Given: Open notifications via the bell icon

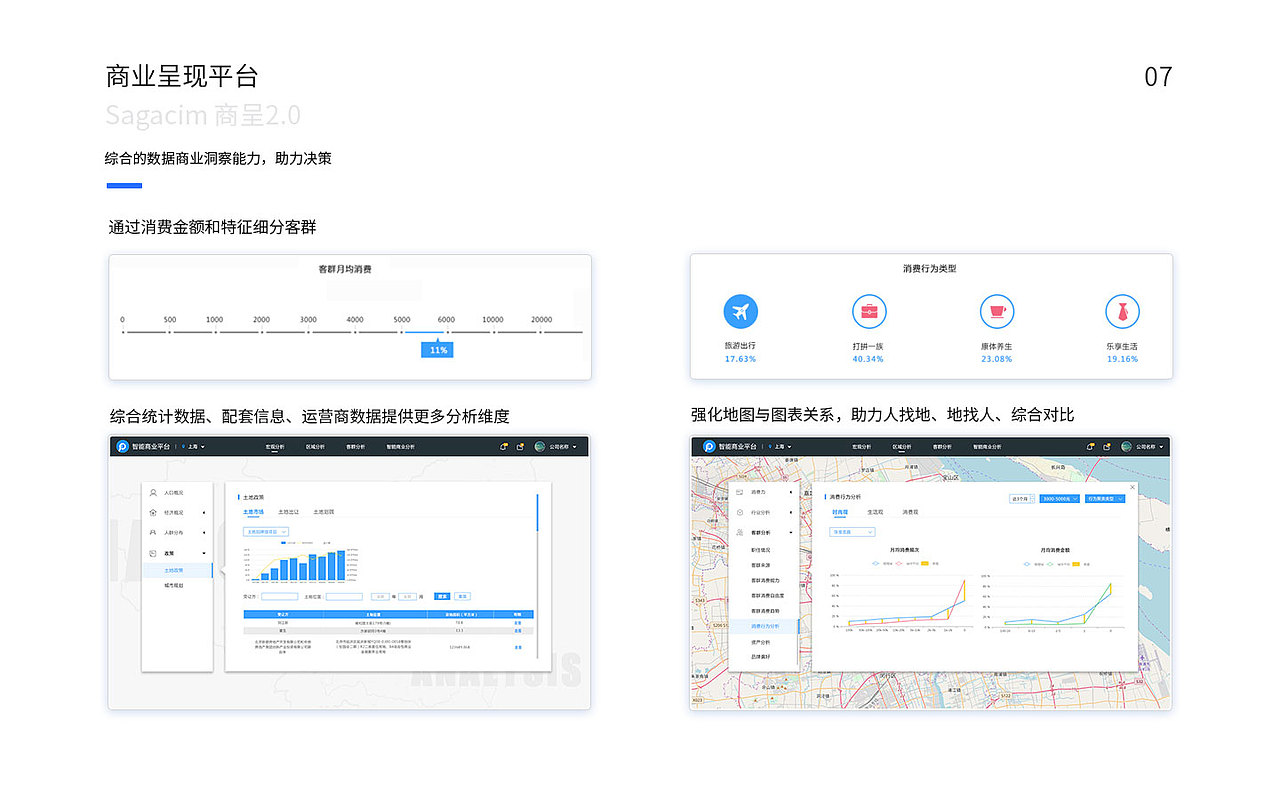Looking at the screenshot, I should click(x=1091, y=446).
